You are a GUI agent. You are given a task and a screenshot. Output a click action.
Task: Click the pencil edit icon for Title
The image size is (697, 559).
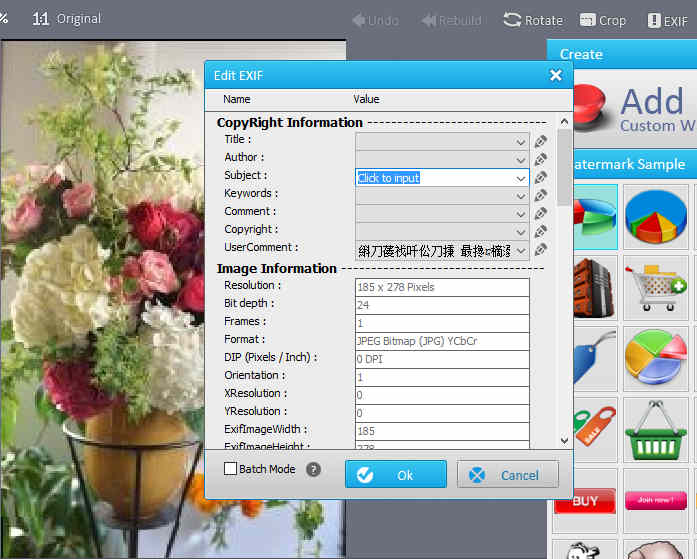pos(541,142)
